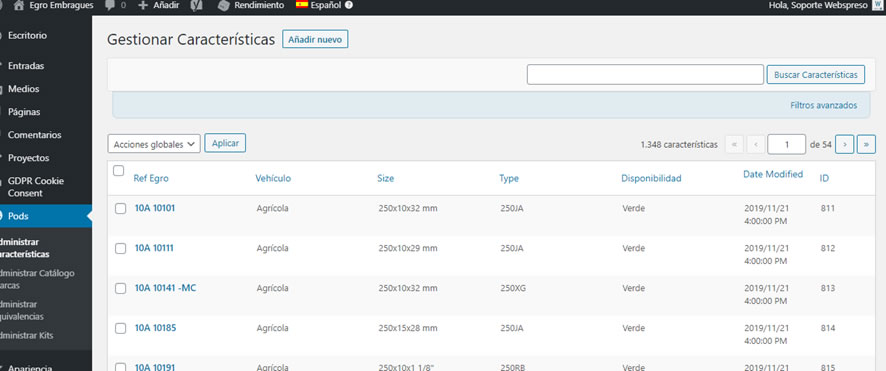This screenshot has width=886, height=371.
Task: Check the box for row 10A 10141 -MC
Action: coord(120,289)
